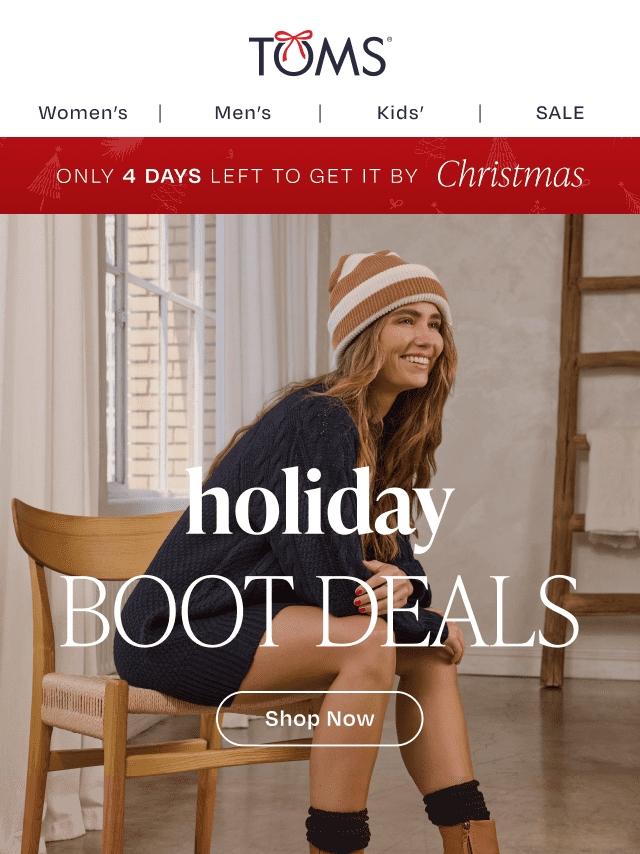Open the Men's category

(242, 113)
